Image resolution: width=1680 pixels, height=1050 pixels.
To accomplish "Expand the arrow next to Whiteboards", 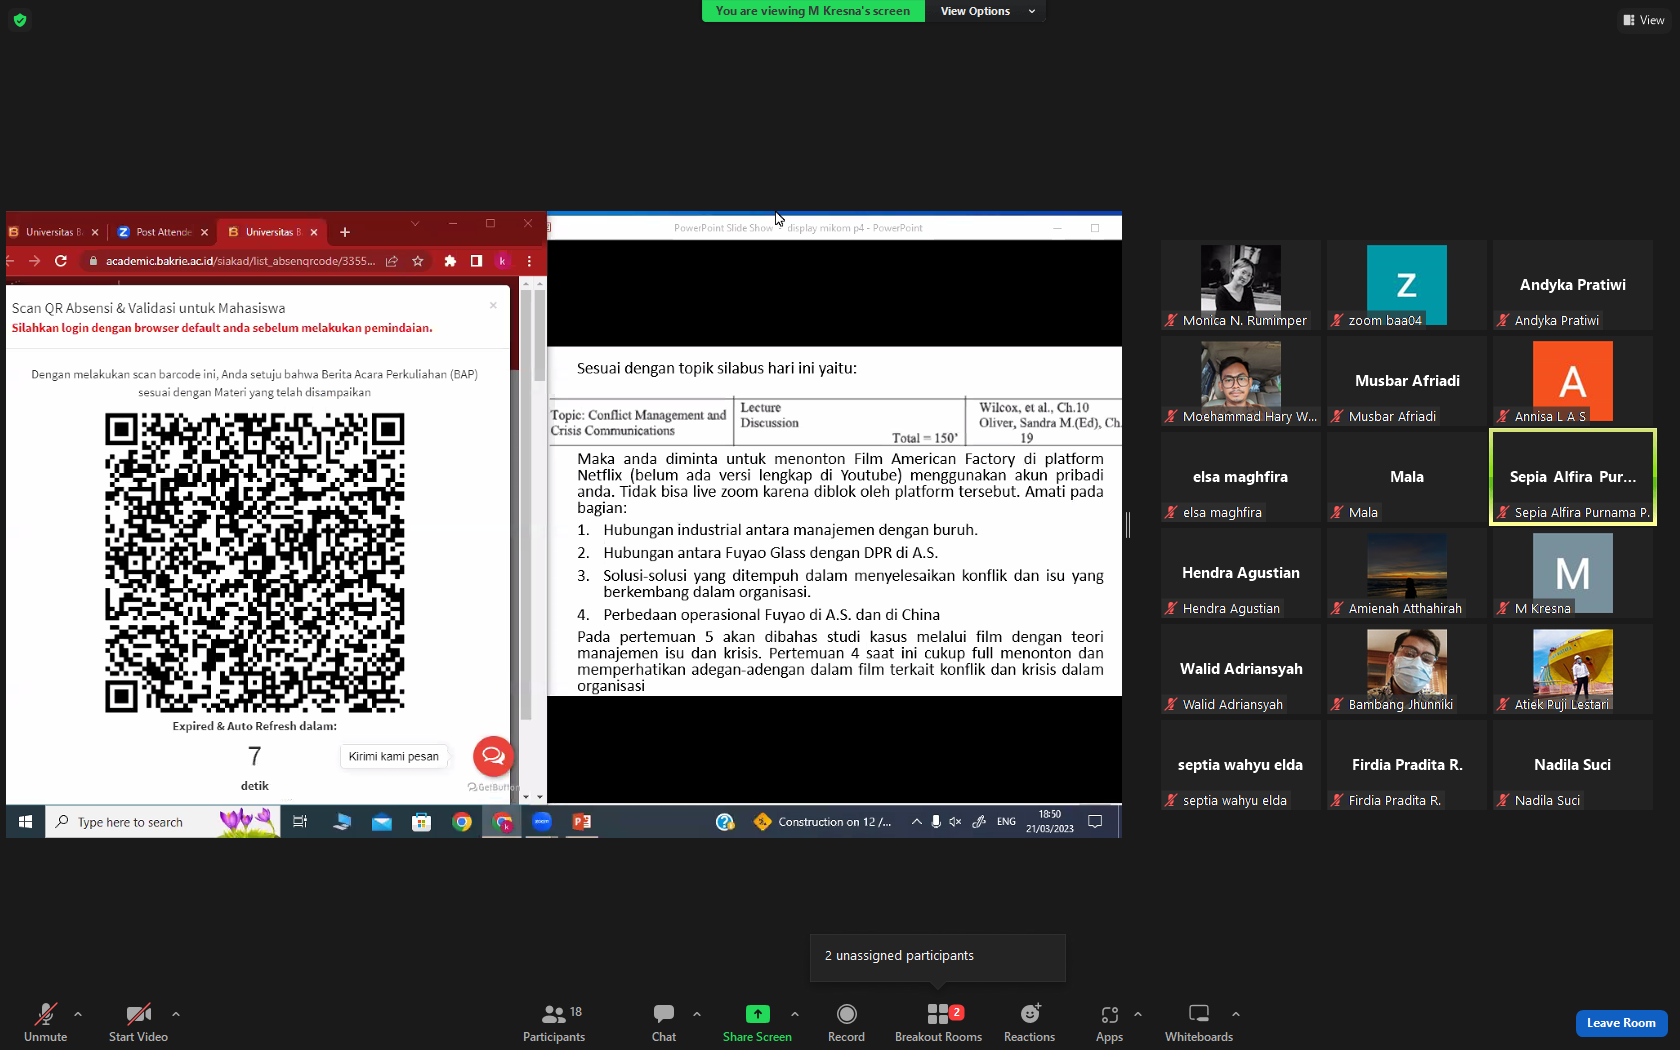I will pos(1236,1014).
